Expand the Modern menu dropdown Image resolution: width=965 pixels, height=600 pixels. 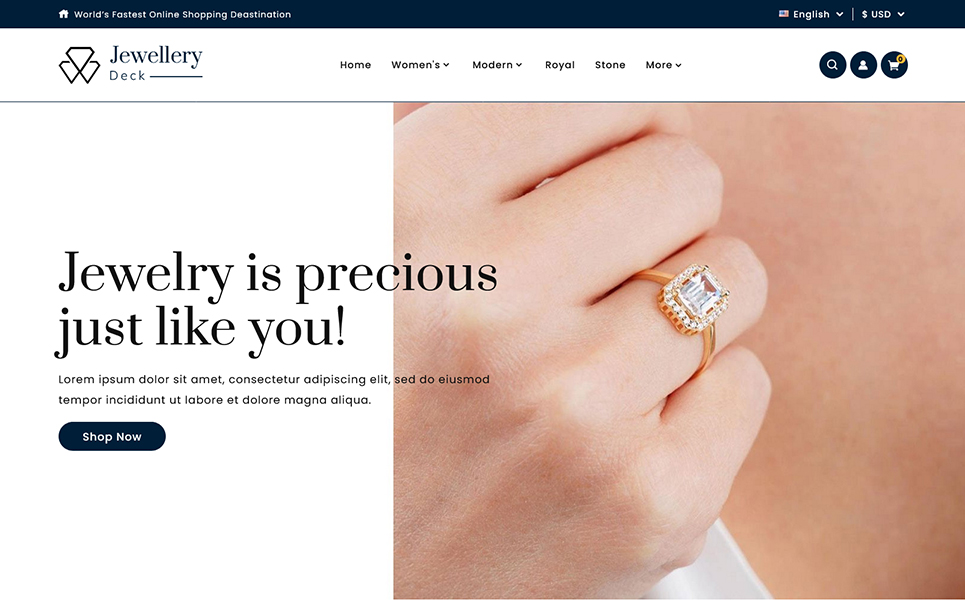497,65
